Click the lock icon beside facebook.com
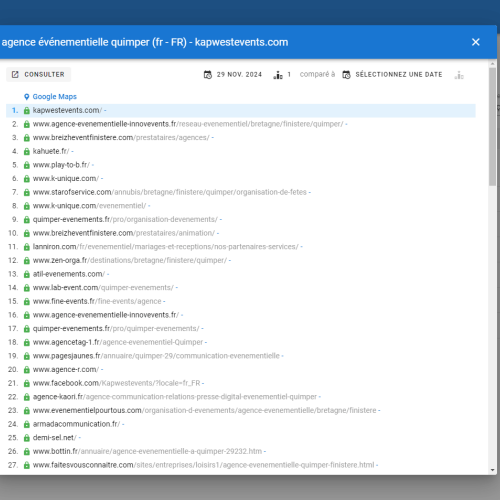Image resolution: width=500 pixels, height=500 pixels. pos(27,384)
